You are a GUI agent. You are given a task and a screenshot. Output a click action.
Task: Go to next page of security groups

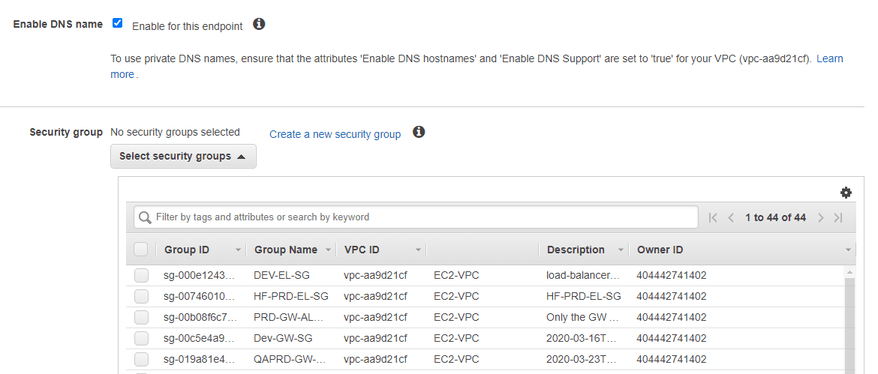[x=821, y=218]
